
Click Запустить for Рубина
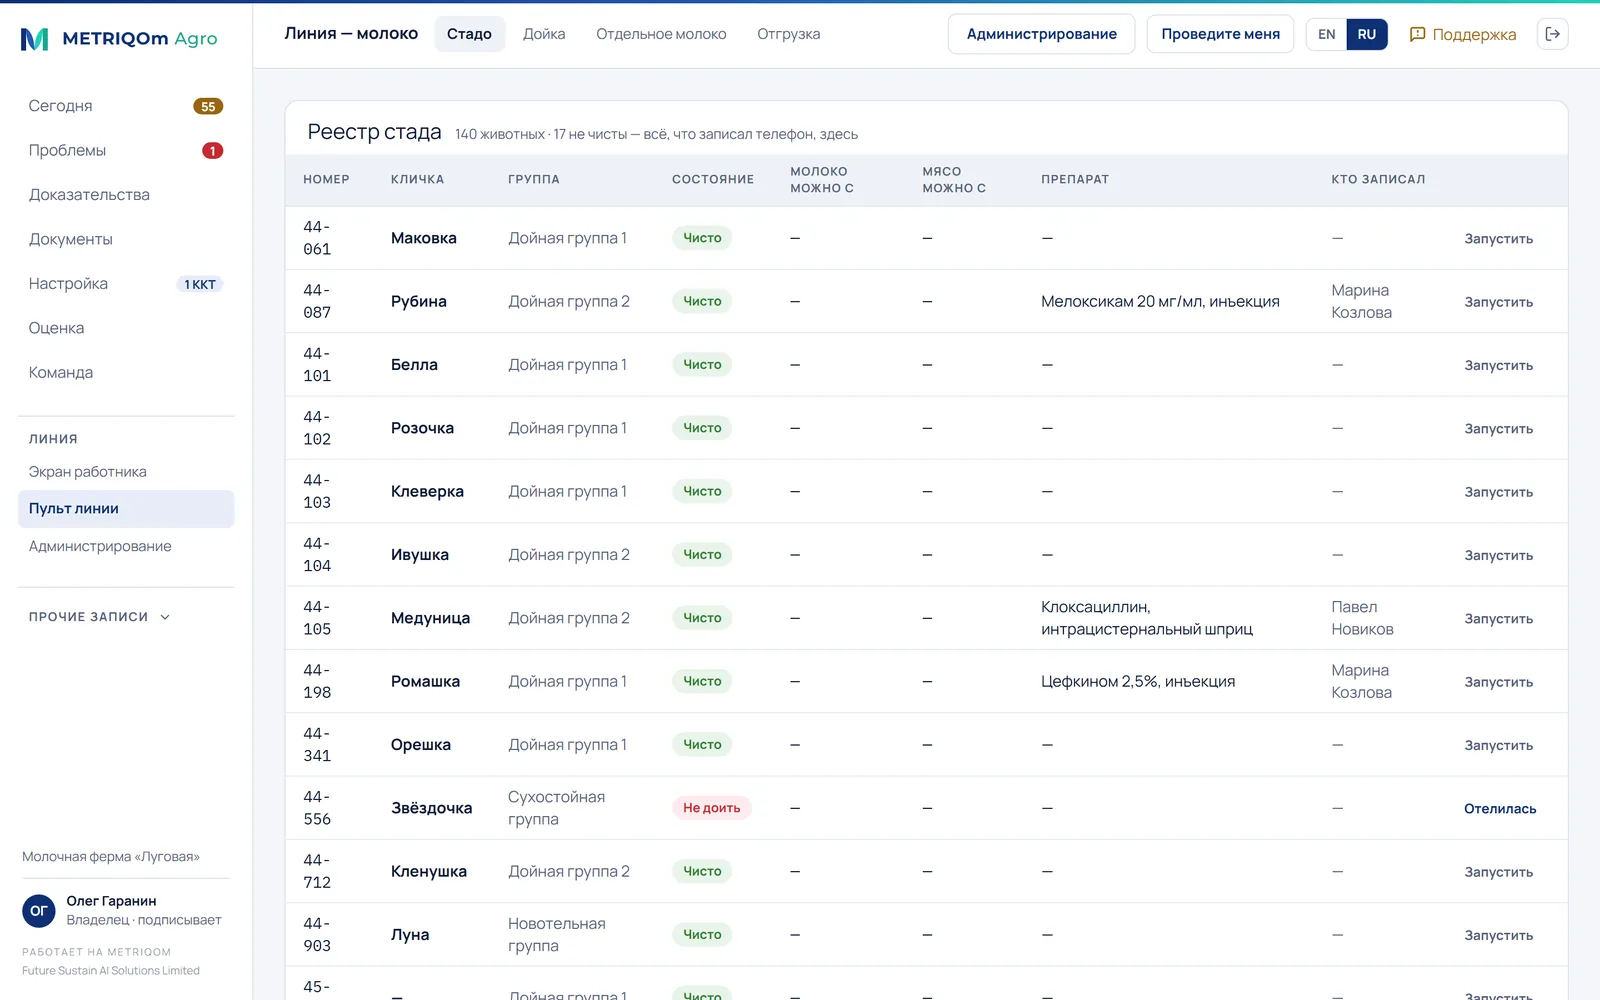tap(1498, 302)
